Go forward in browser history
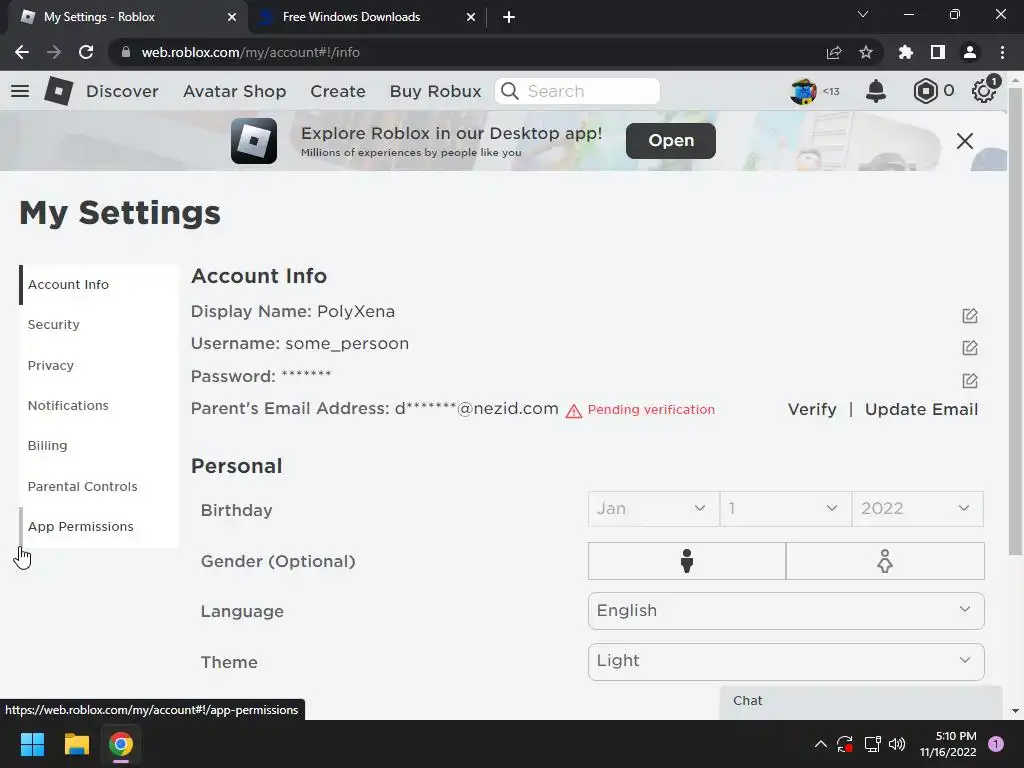Viewport: 1024px width, 768px height. [54, 52]
